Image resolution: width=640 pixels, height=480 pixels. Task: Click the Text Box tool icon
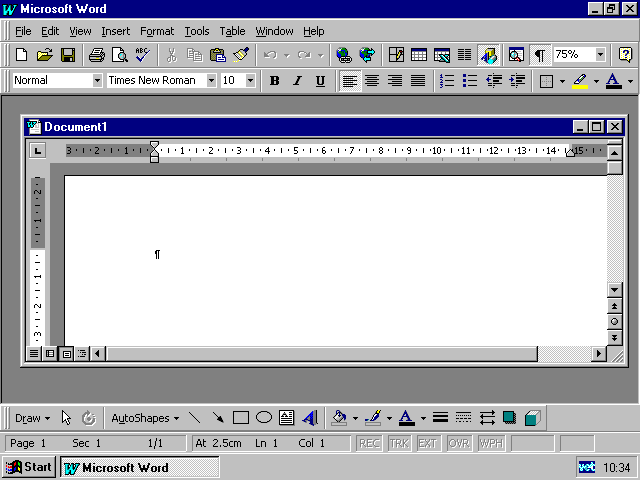click(x=287, y=418)
